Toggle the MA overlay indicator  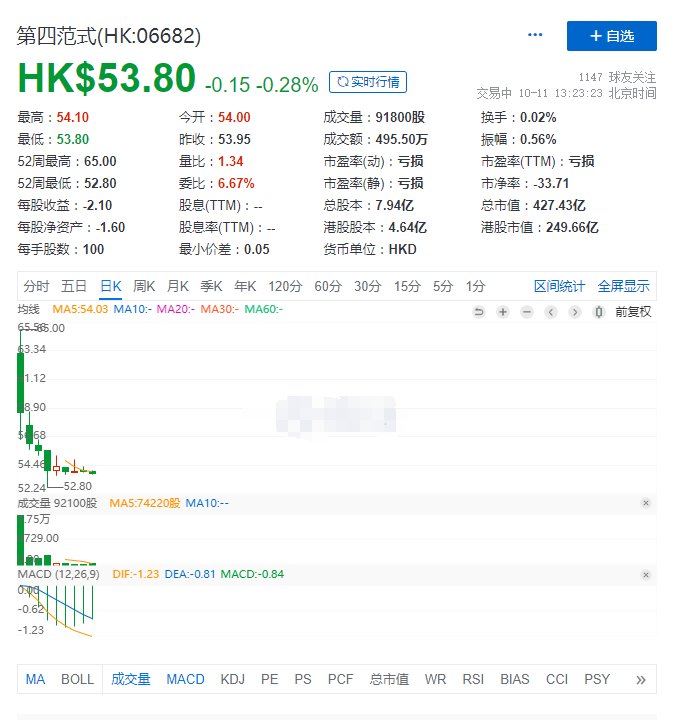pos(35,679)
